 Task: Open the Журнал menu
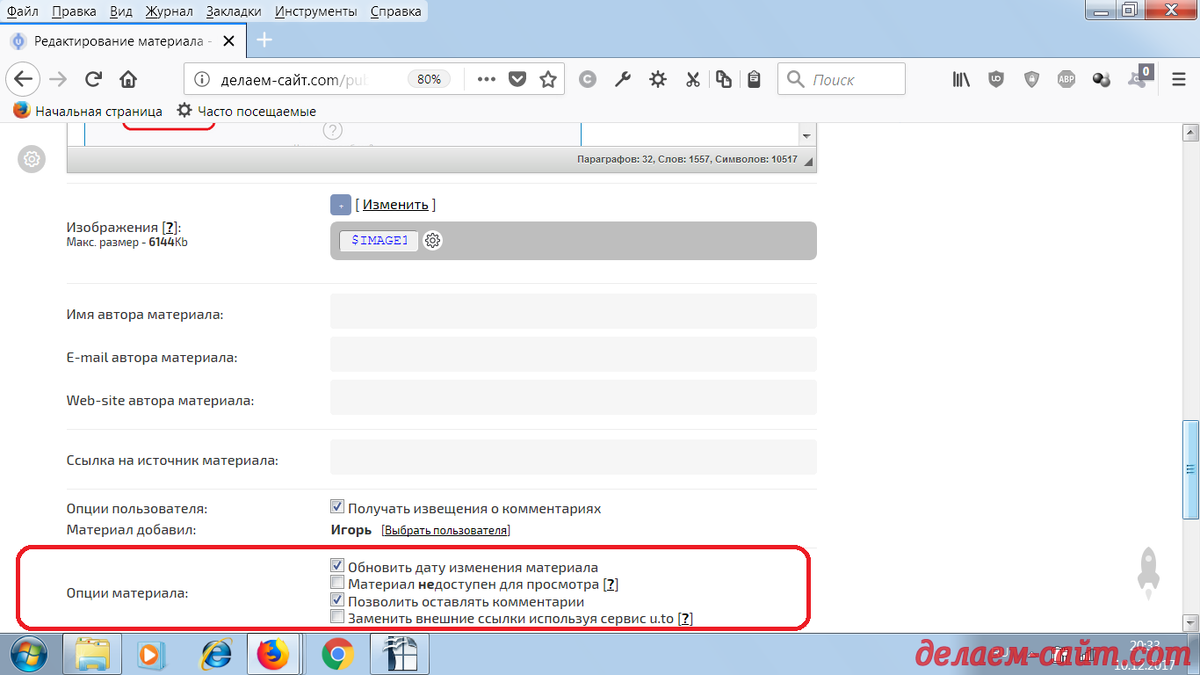(x=170, y=11)
